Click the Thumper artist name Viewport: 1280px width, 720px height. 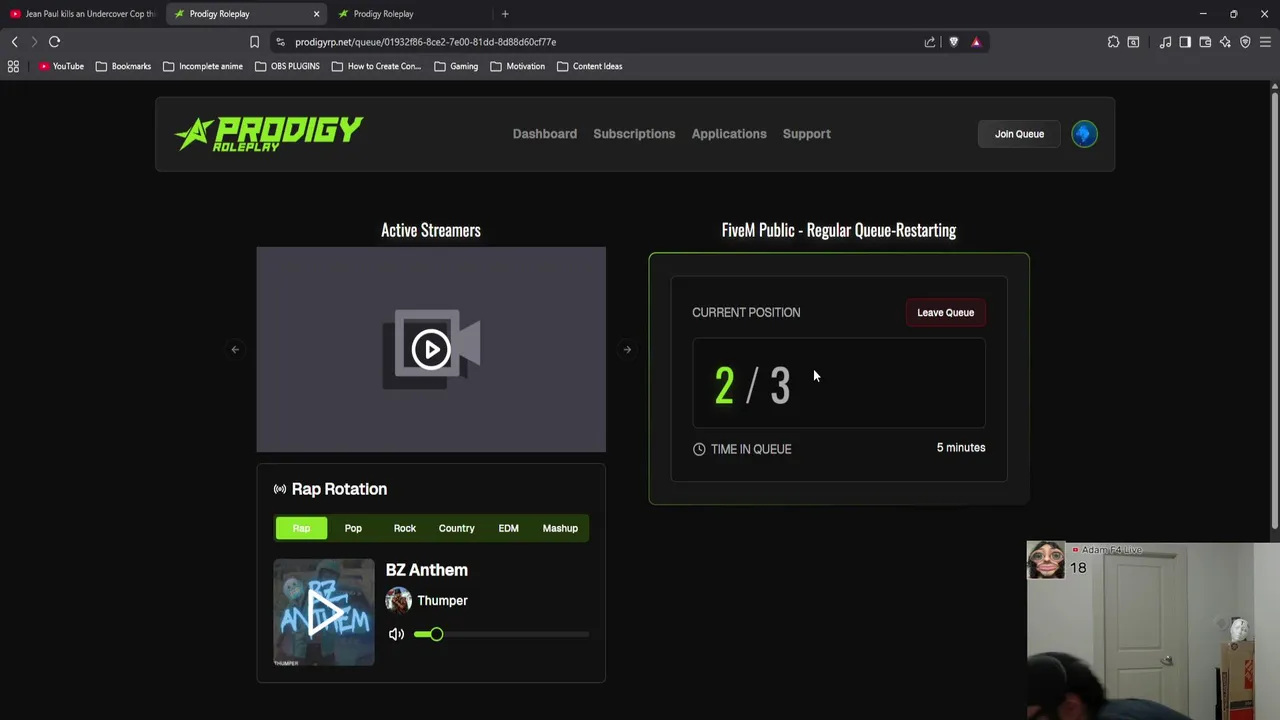[442, 601]
